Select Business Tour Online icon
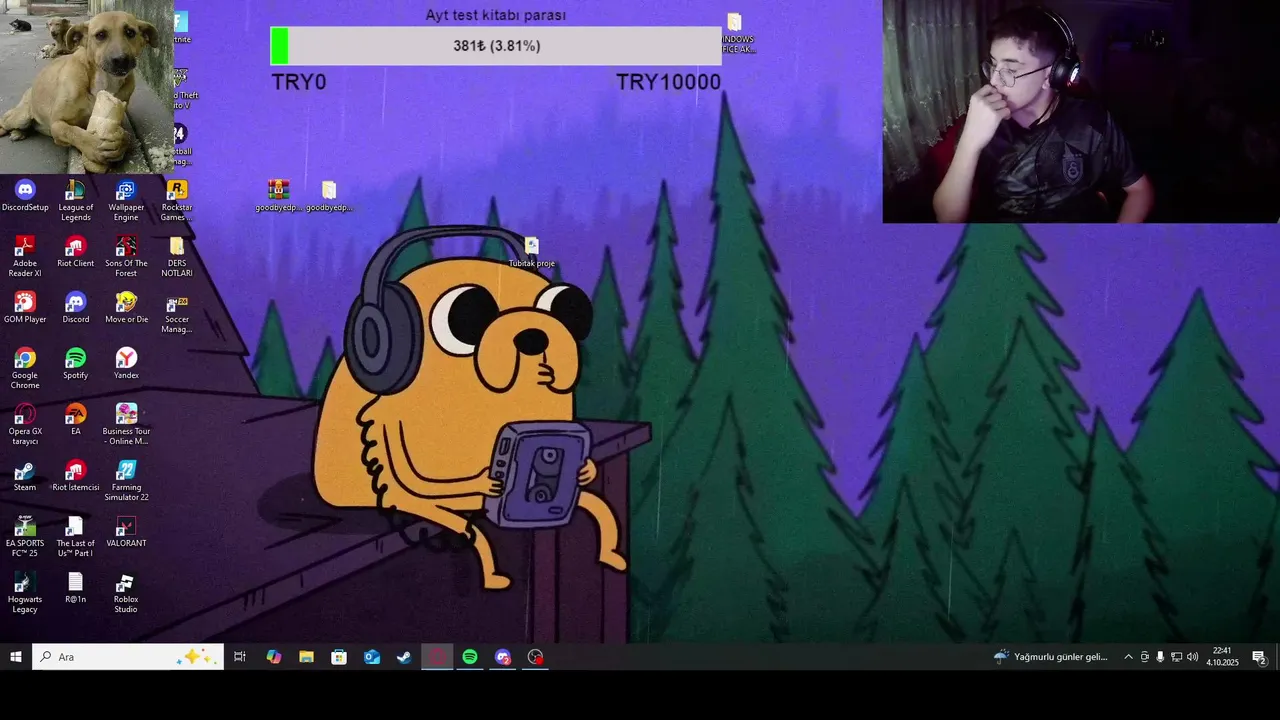This screenshot has width=1280, height=720. [x=126, y=424]
